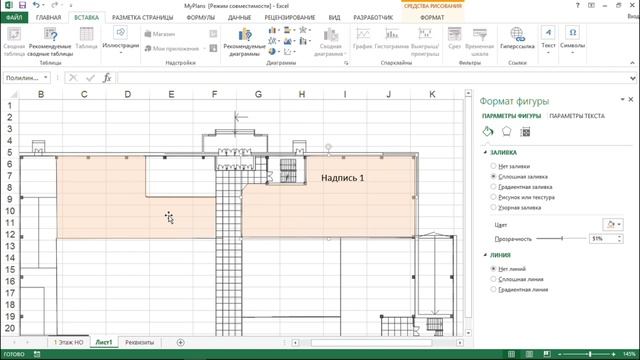Screen dimensions: 640x360
Task: Insert a column chart
Action: 273,30
